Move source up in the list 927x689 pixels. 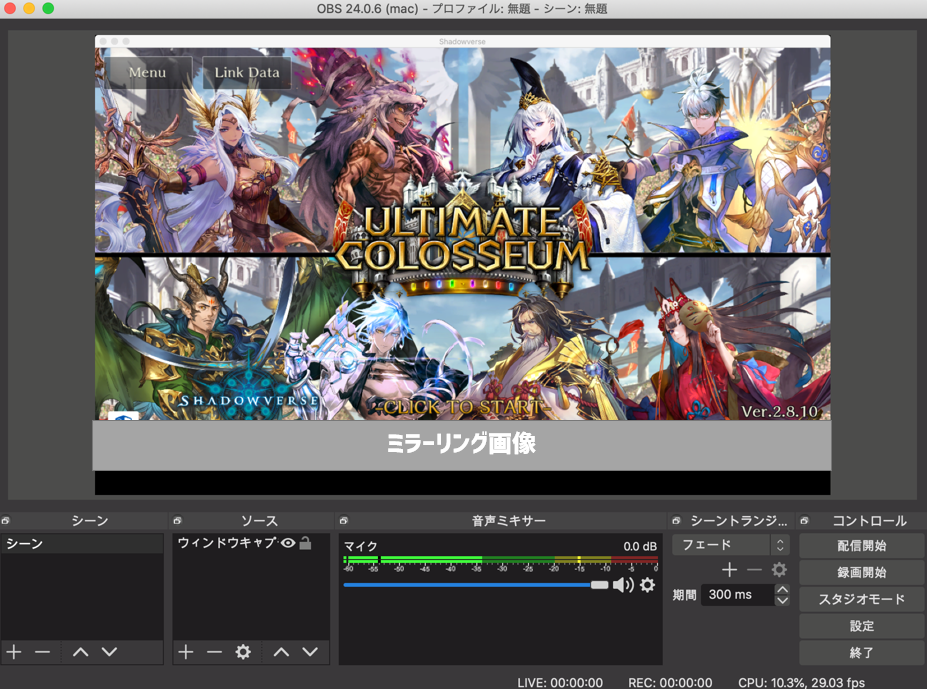pyautogui.click(x=281, y=652)
